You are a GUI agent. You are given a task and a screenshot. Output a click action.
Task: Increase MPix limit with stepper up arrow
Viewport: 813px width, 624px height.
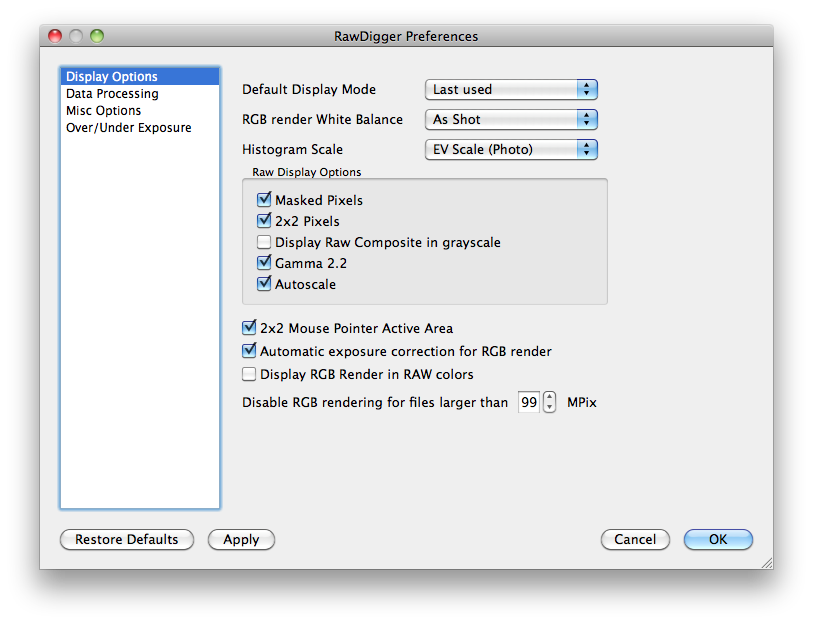550,397
